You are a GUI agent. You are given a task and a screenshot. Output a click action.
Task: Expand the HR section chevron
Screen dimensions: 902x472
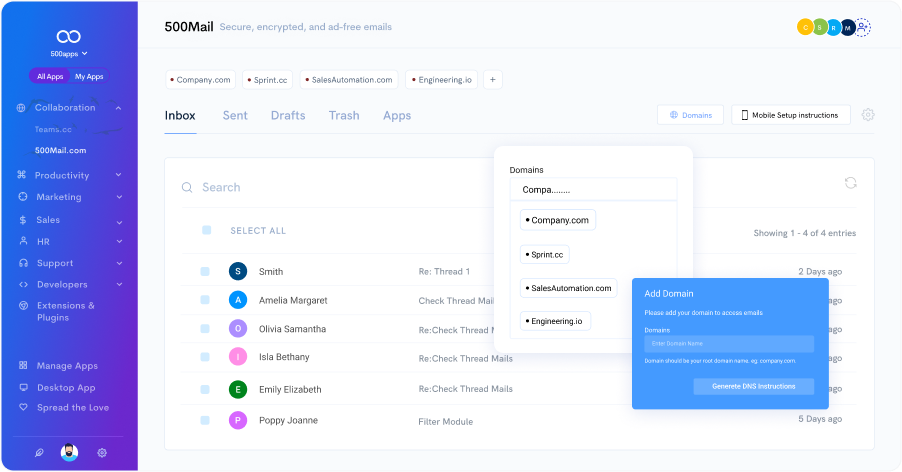click(119, 241)
